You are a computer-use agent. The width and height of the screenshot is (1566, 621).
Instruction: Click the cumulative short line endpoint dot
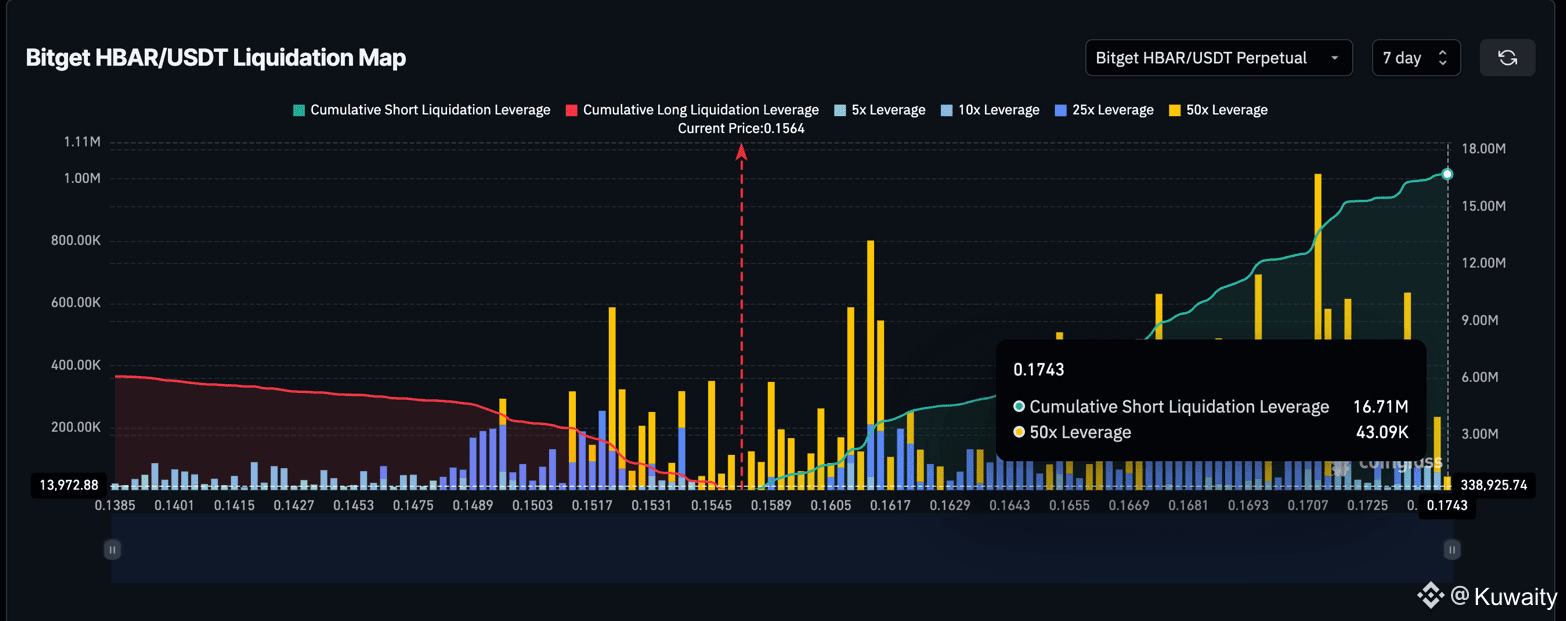[x=1447, y=174]
